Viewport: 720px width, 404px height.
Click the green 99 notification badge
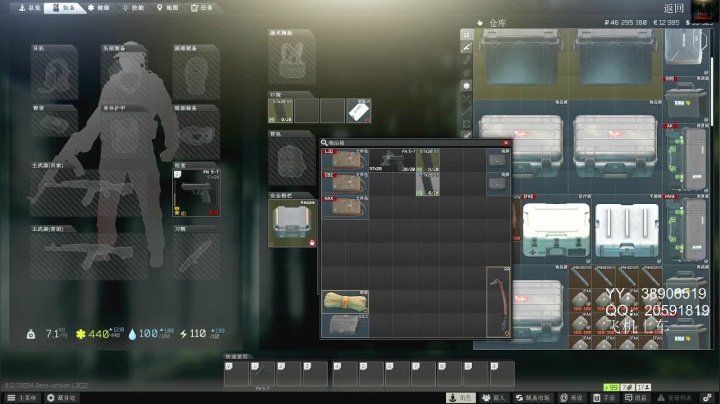611,387
